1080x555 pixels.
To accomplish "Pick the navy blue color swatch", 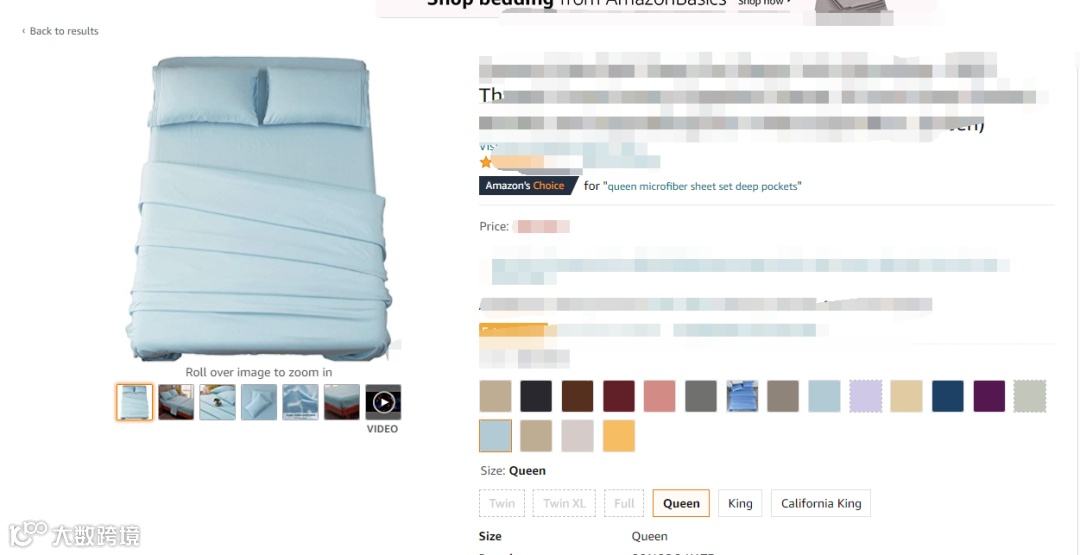I will pyautogui.click(x=948, y=396).
